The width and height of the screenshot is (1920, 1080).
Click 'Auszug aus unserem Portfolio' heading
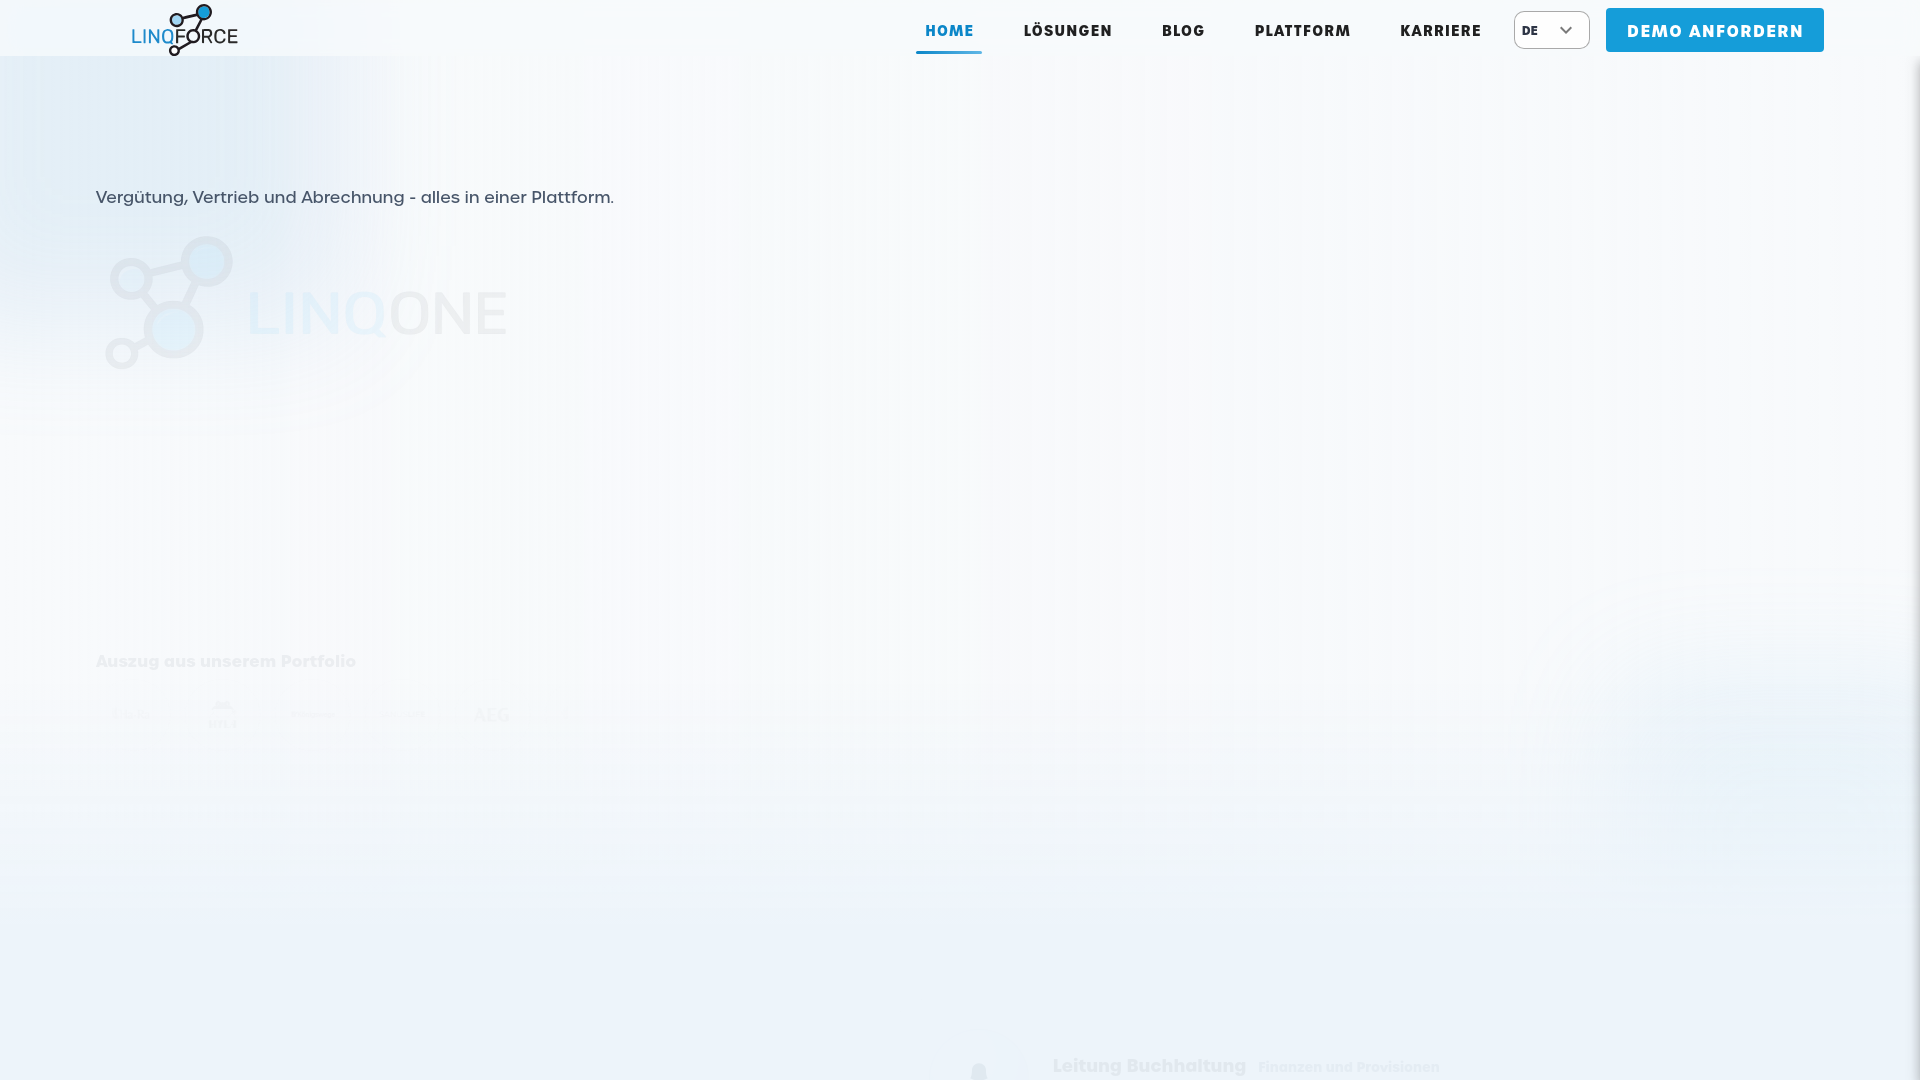[x=226, y=661]
